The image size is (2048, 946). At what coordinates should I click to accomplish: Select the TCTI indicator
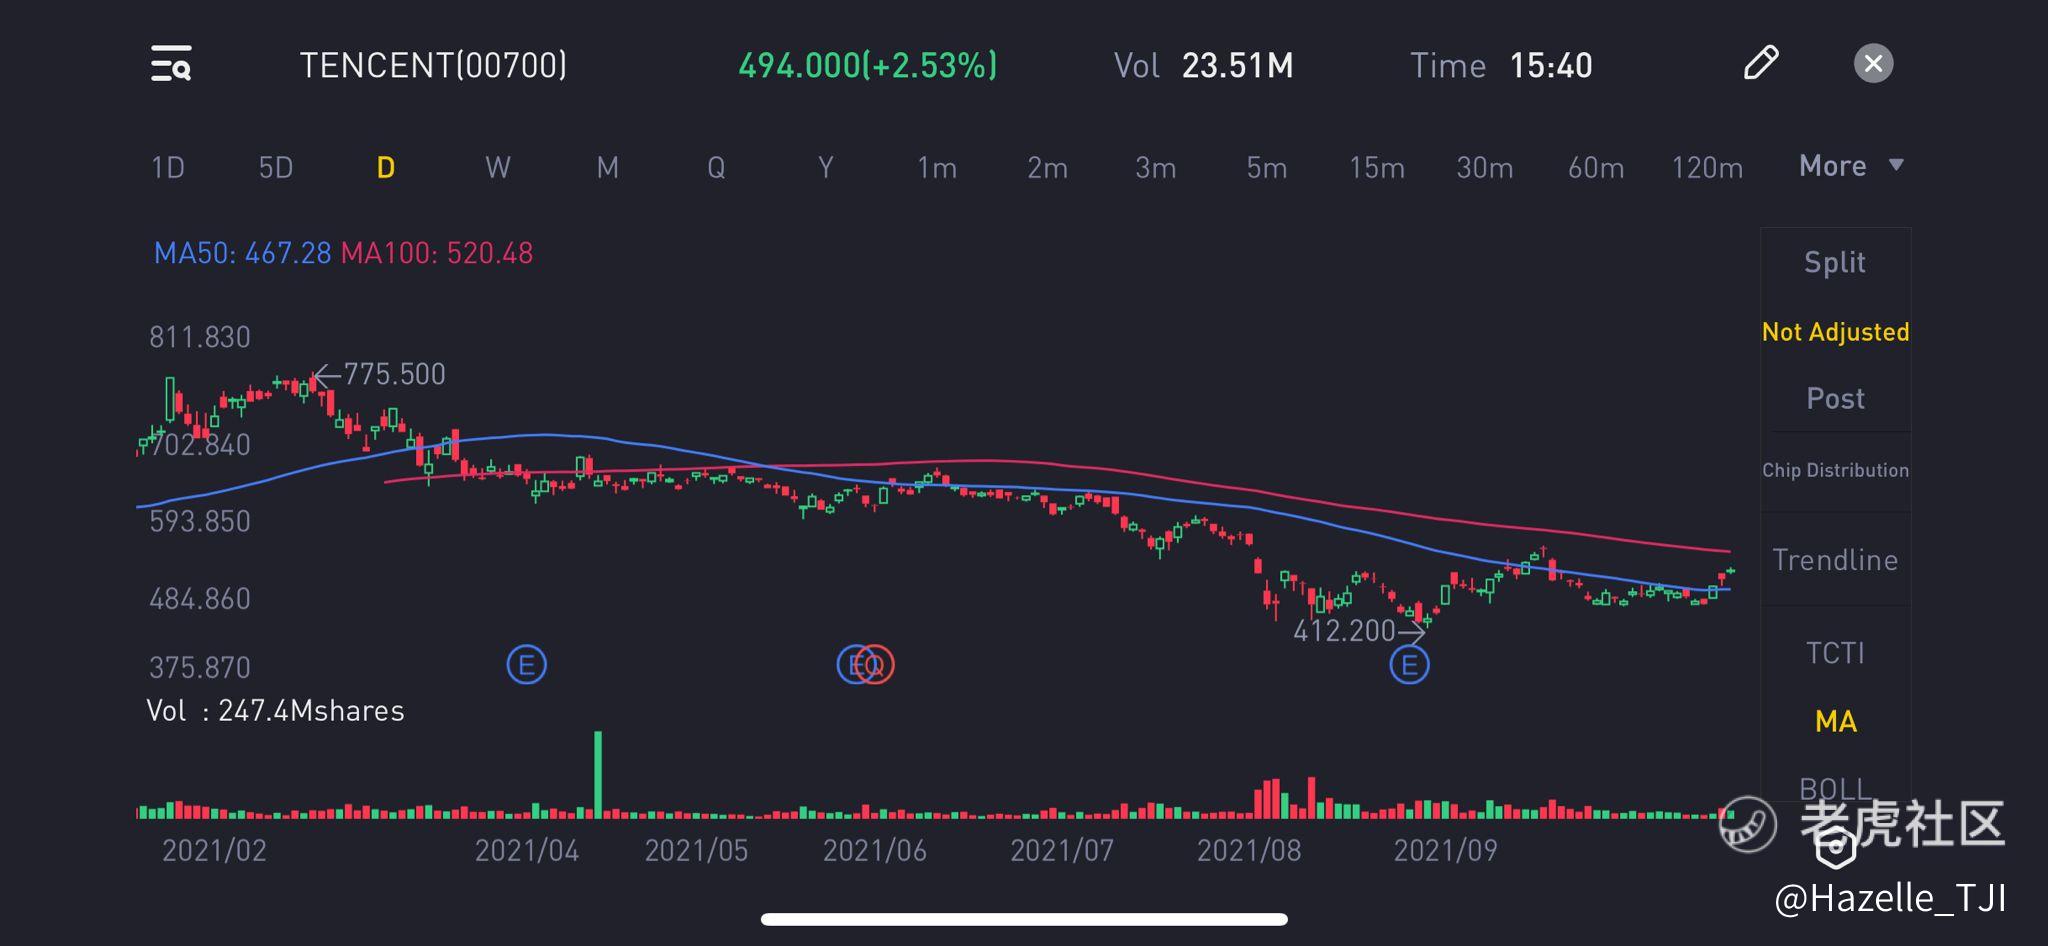tap(1835, 653)
